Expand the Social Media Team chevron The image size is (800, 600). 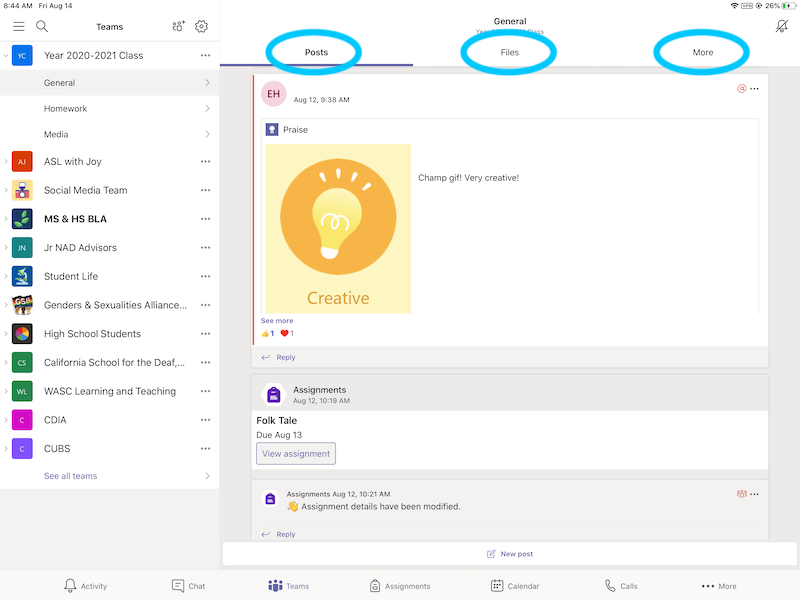click(x=6, y=190)
